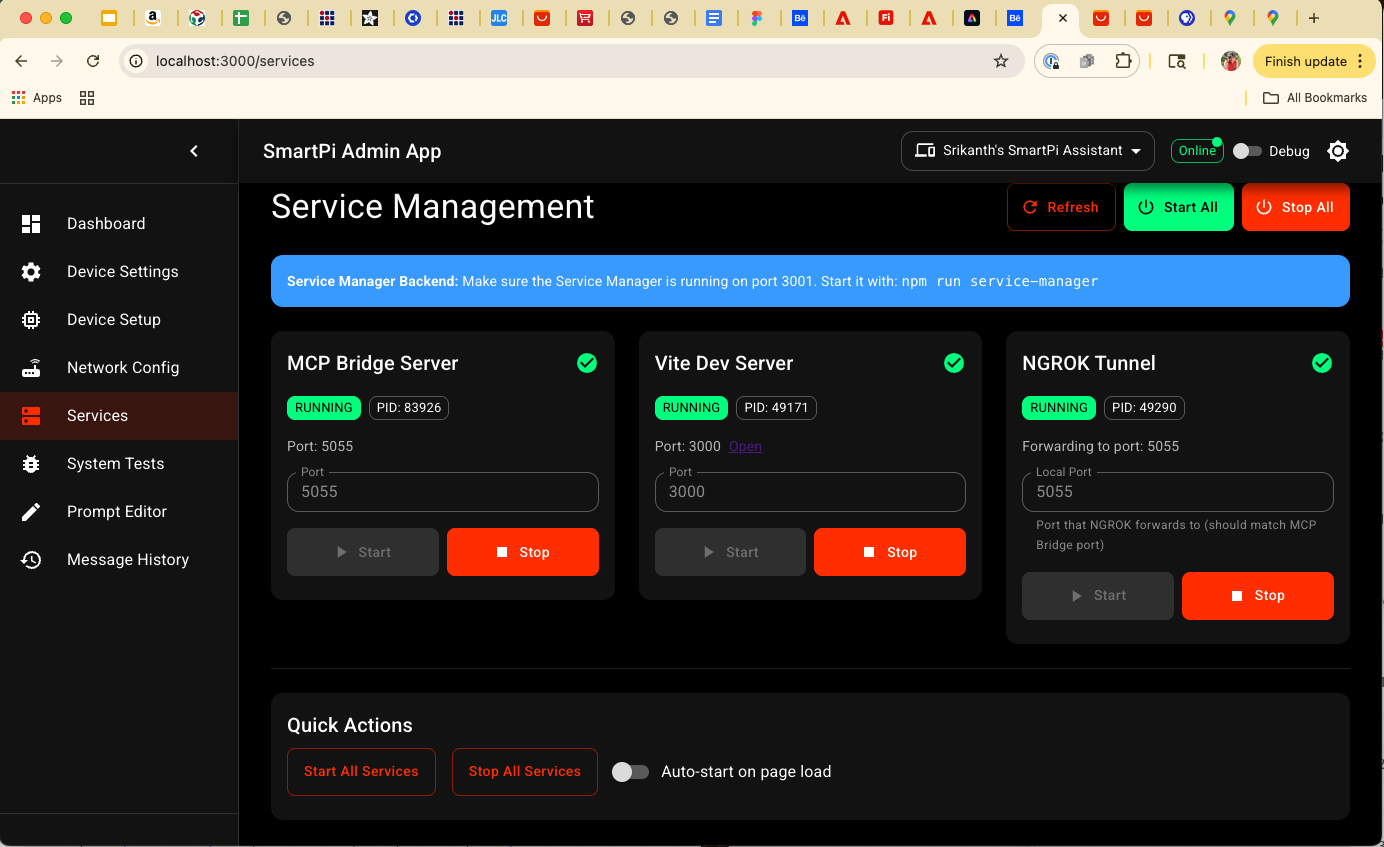Viewport: 1384px width, 847px height.
Task: Open Device Setup via its chip icon
Action: 31,319
